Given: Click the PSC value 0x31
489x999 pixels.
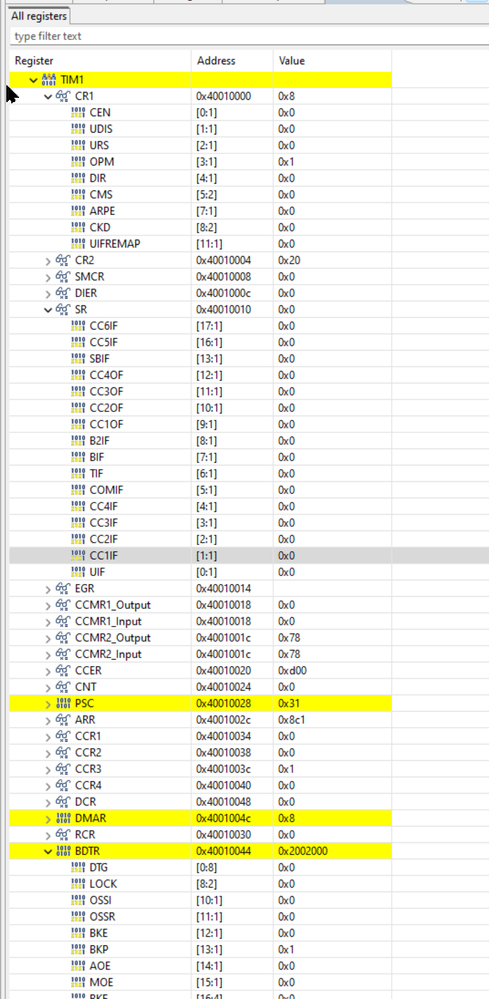Looking at the screenshot, I should pyautogui.click(x=289, y=703).
